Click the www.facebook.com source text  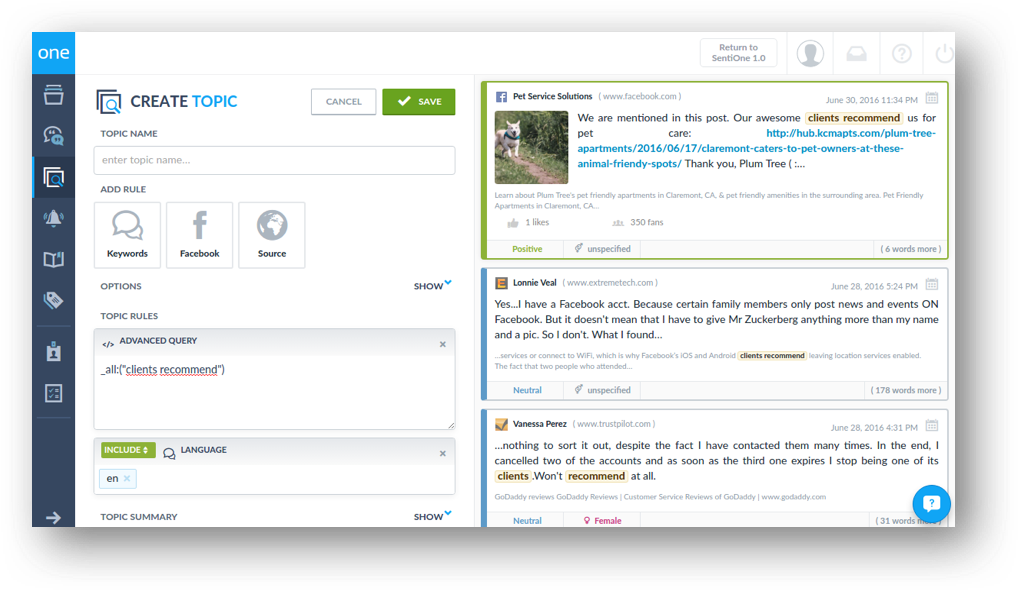pos(640,96)
